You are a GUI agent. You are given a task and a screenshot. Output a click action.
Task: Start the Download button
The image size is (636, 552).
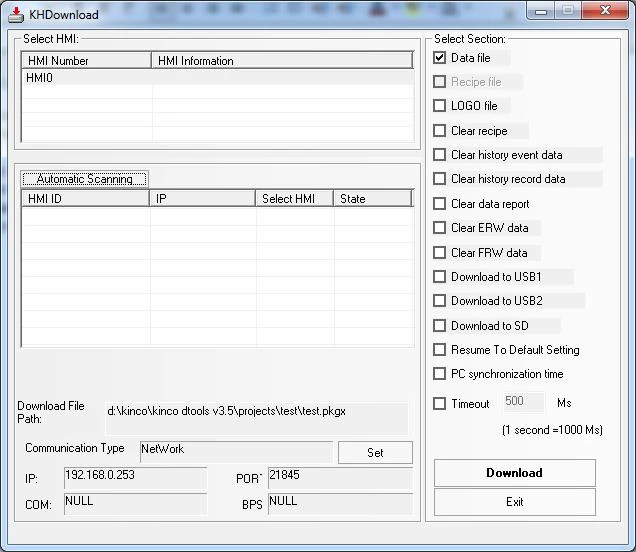point(514,473)
